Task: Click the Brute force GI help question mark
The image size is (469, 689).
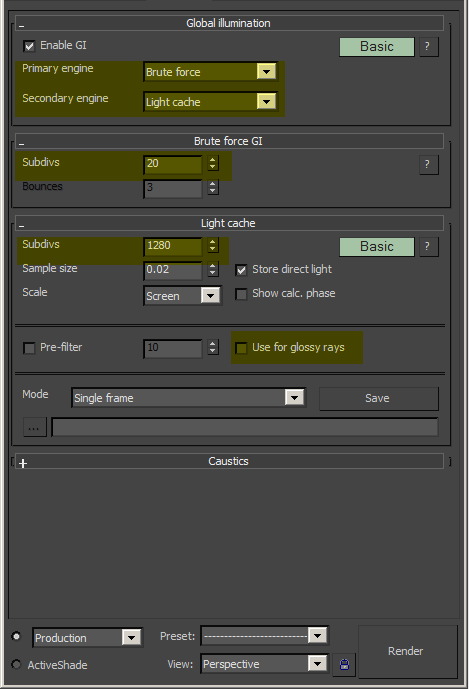Action: tap(429, 165)
